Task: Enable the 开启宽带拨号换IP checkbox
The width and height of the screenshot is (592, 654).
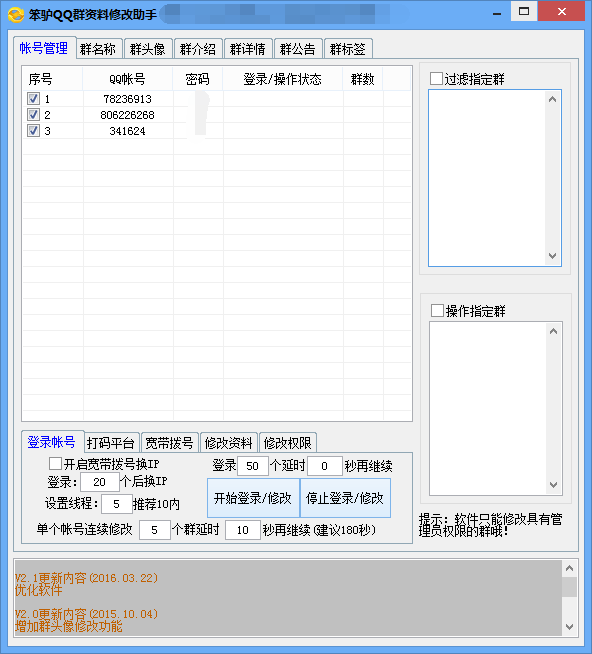Action: pyautogui.click(x=55, y=463)
